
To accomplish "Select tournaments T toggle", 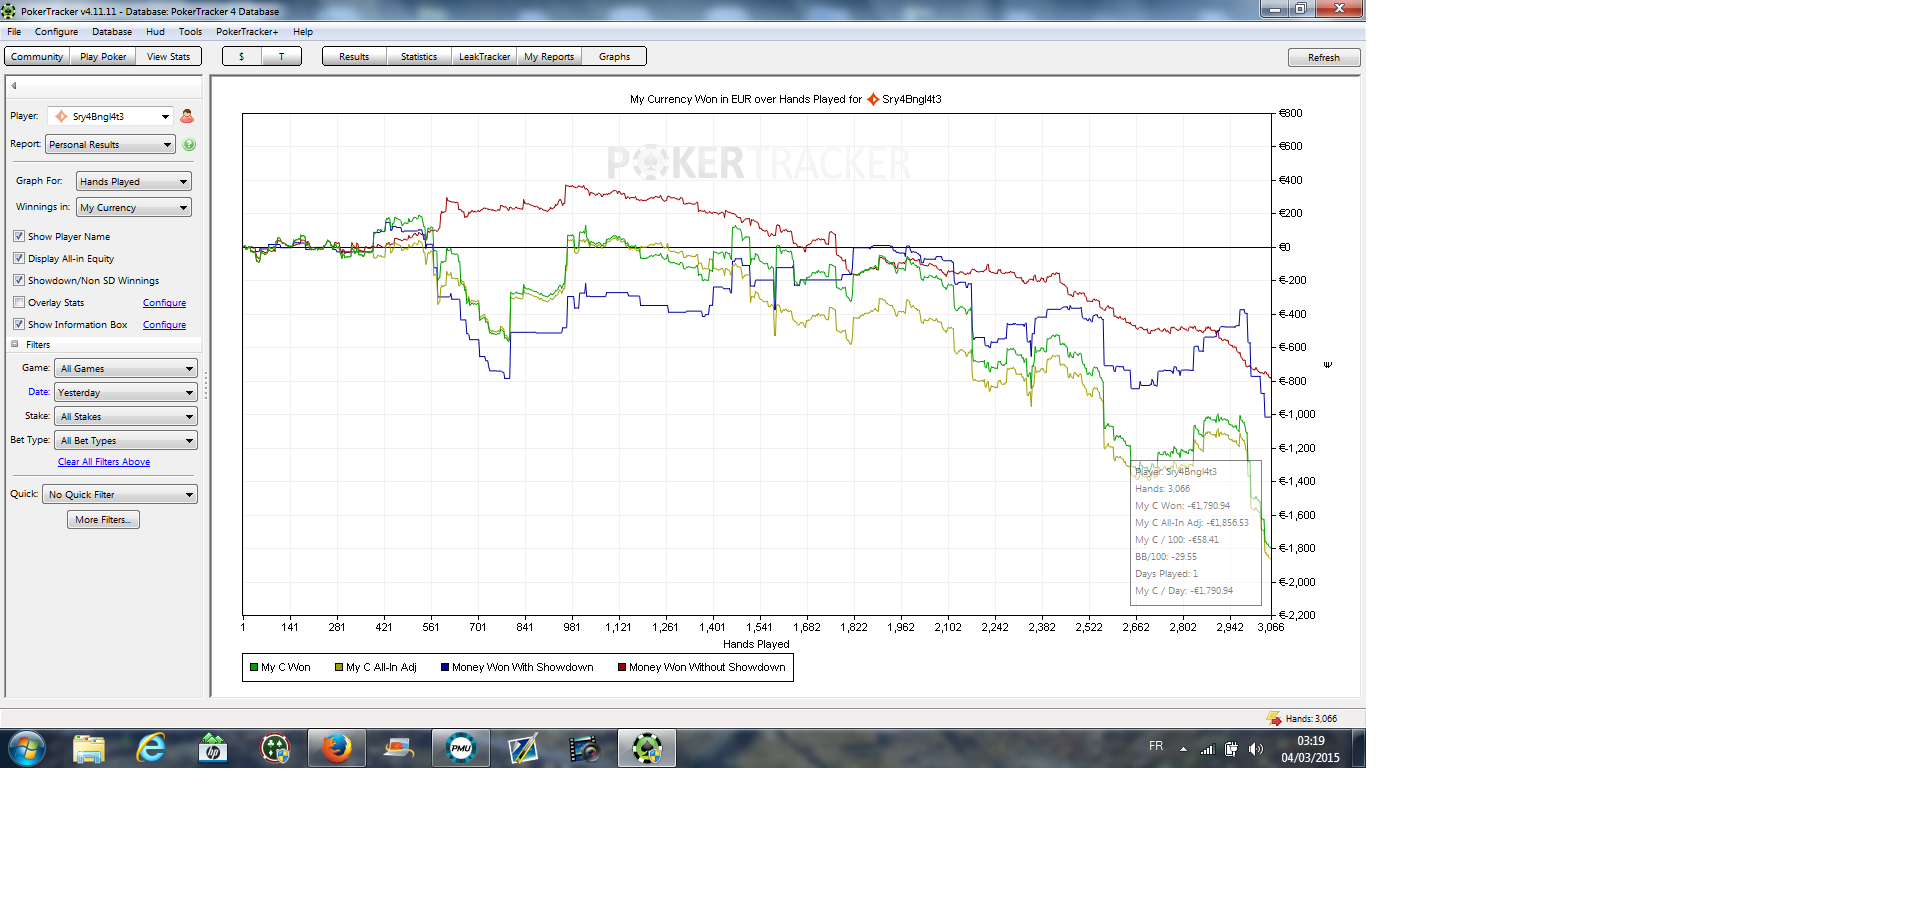I will tap(282, 57).
